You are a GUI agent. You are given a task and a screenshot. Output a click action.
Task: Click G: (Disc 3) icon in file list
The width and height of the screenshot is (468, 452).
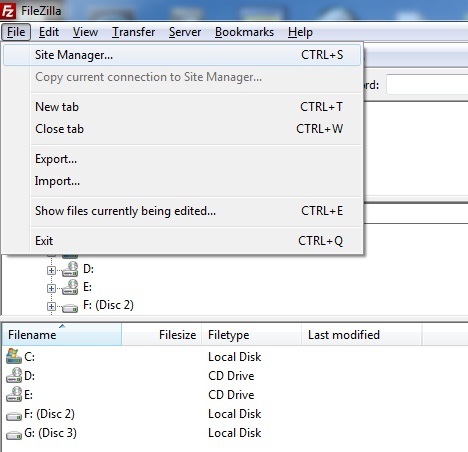point(14,435)
